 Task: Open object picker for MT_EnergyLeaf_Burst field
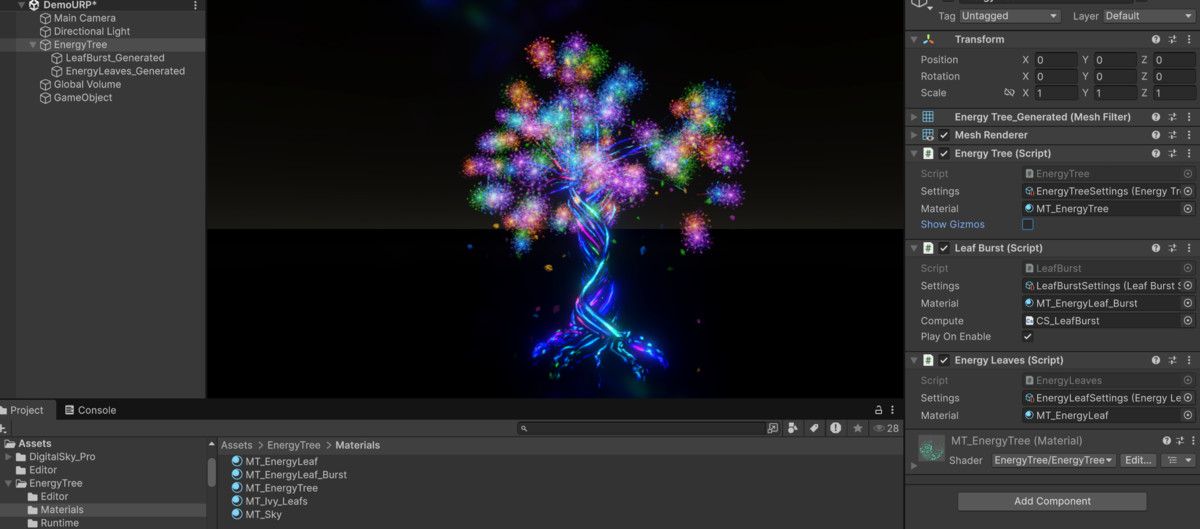[1188, 303]
